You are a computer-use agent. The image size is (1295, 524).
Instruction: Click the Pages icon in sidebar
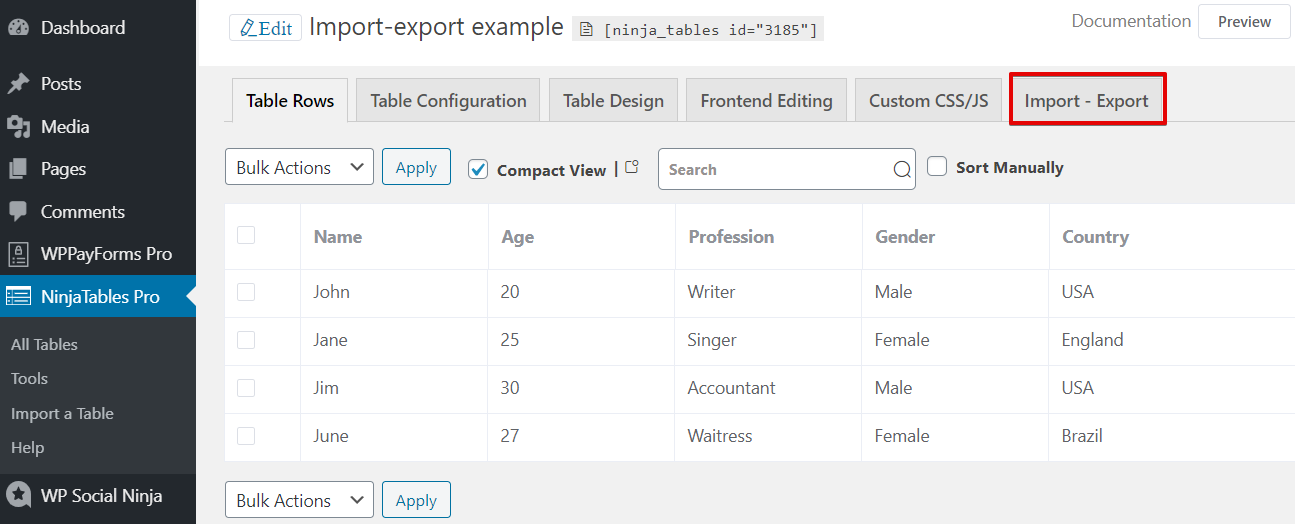click(18, 169)
